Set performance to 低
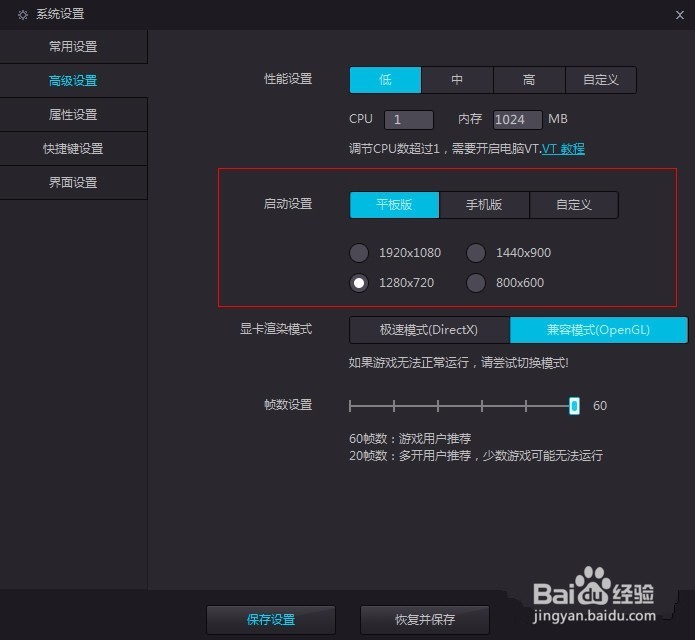The height and width of the screenshot is (640, 695). pos(385,80)
